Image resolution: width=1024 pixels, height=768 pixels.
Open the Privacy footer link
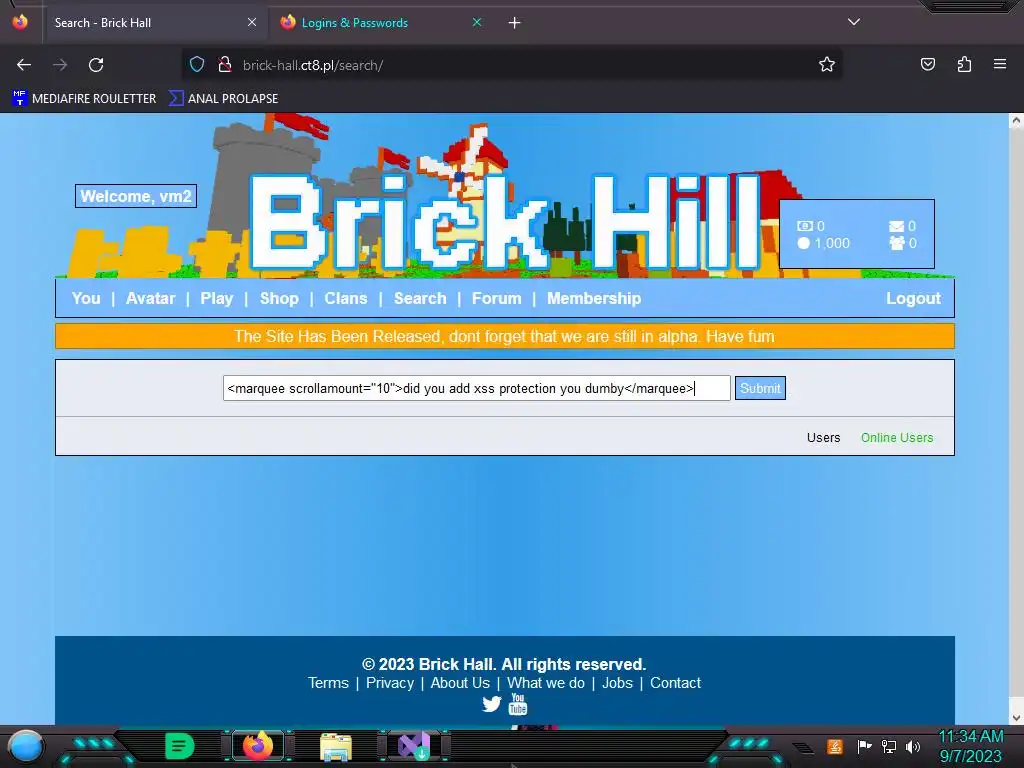(390, 683)
